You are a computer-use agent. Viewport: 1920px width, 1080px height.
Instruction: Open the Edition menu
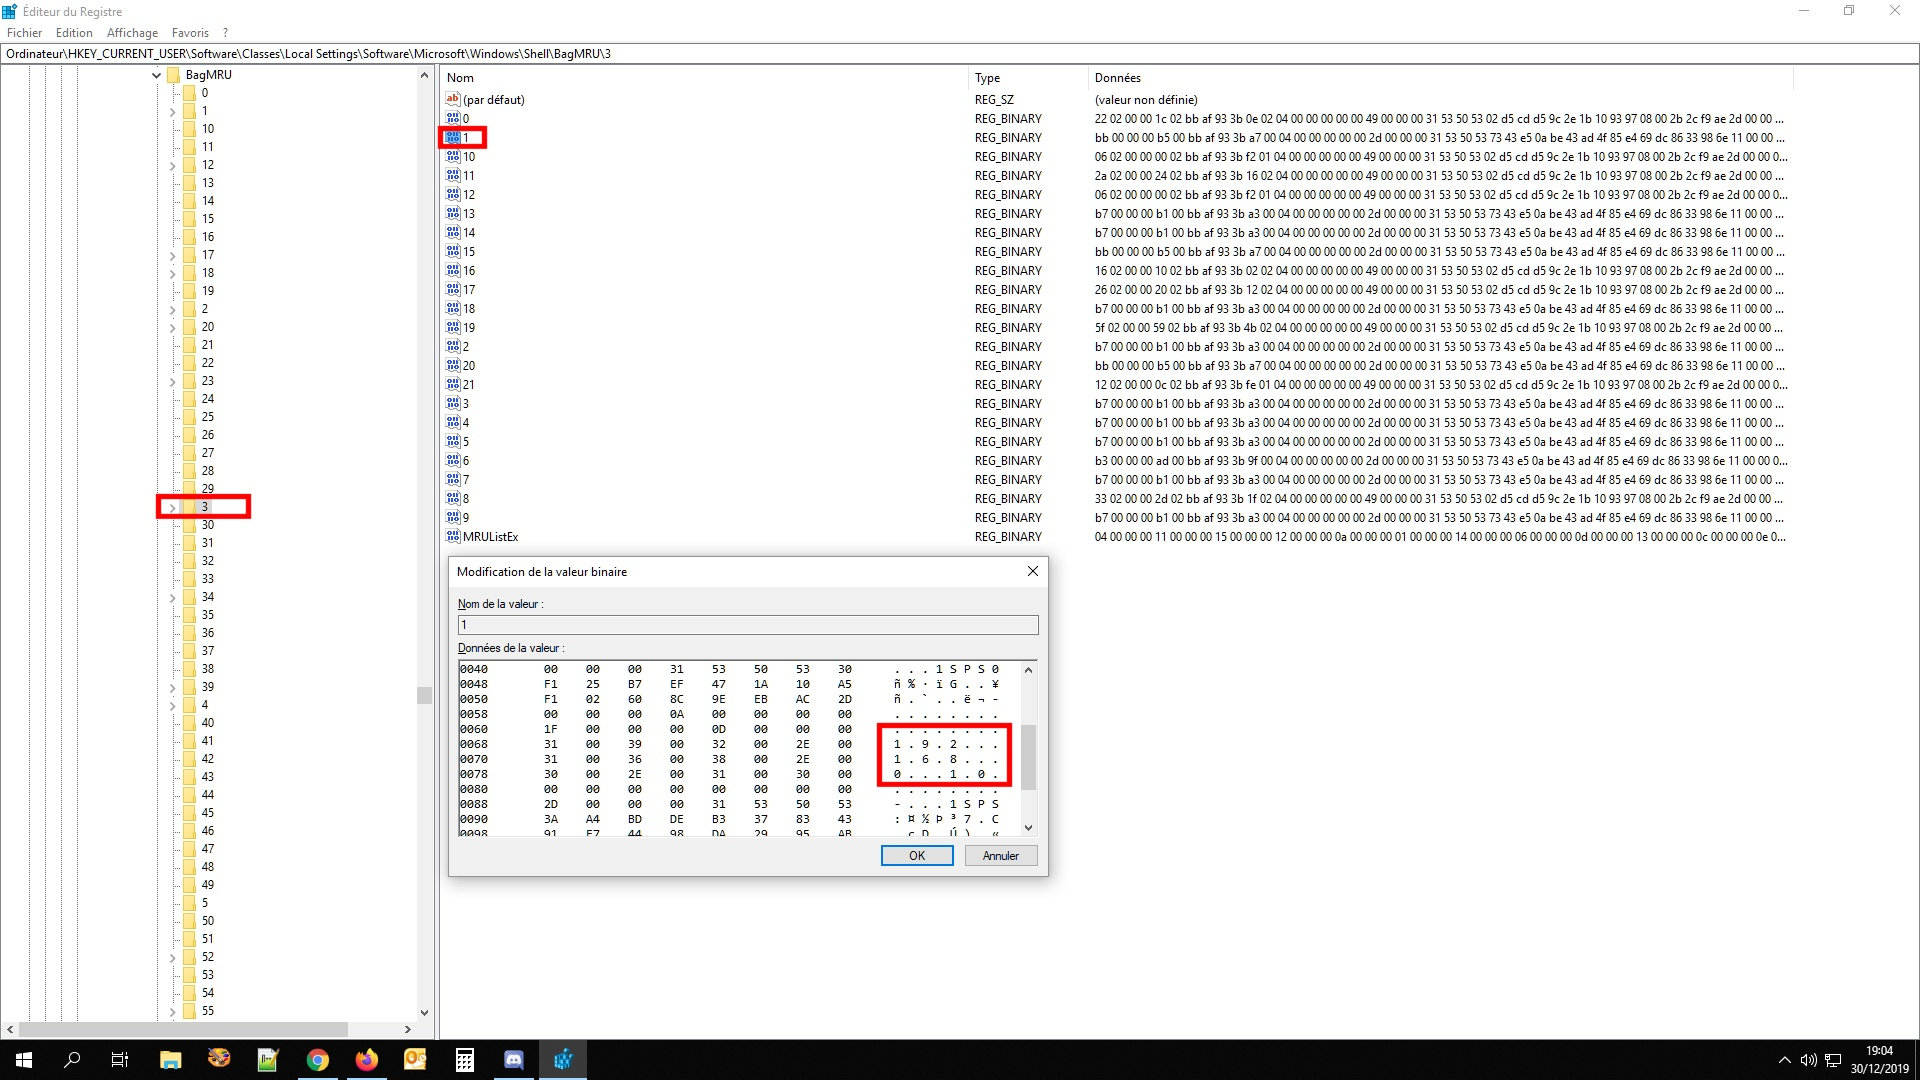[x=74, y=33]
